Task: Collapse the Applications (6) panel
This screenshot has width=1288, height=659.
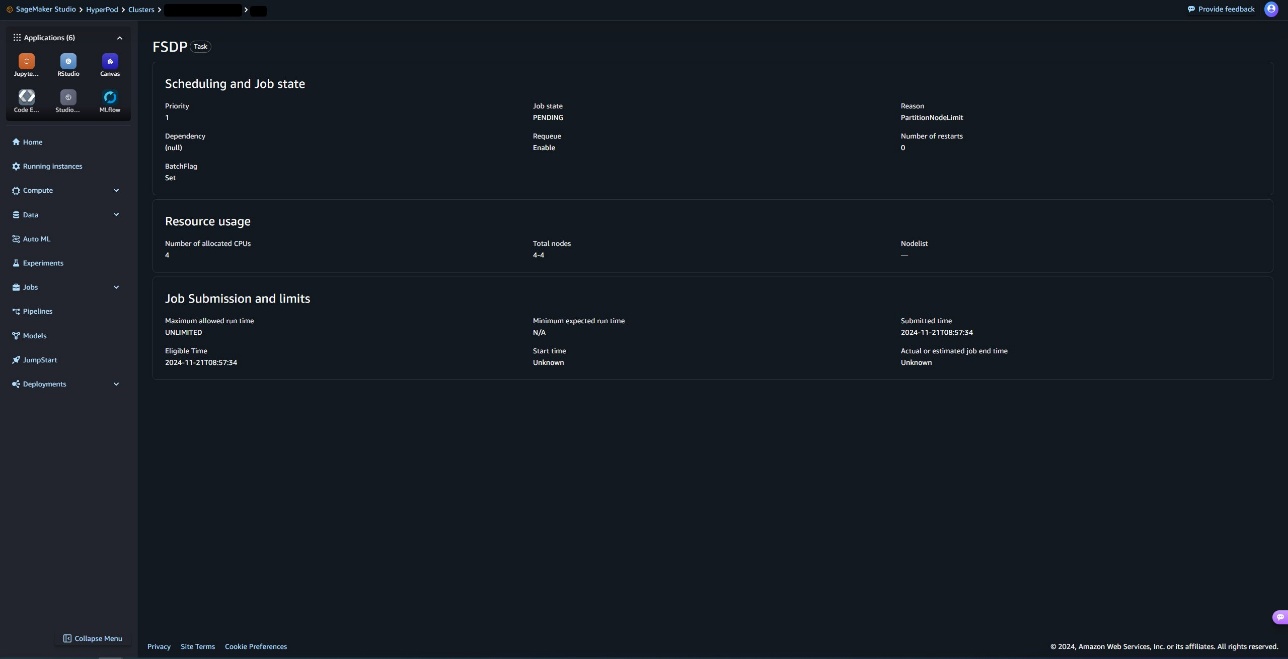Action: [120, 38]
